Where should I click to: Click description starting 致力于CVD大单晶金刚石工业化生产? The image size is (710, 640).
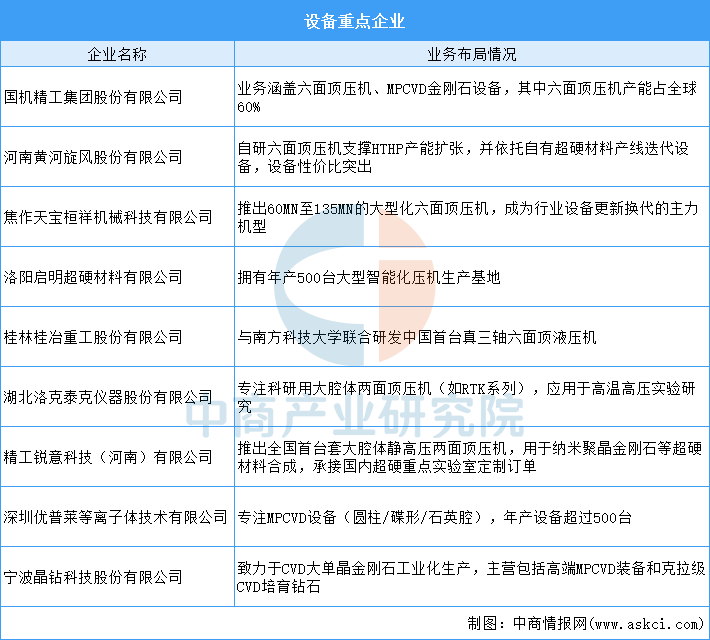tap(471, 577)
